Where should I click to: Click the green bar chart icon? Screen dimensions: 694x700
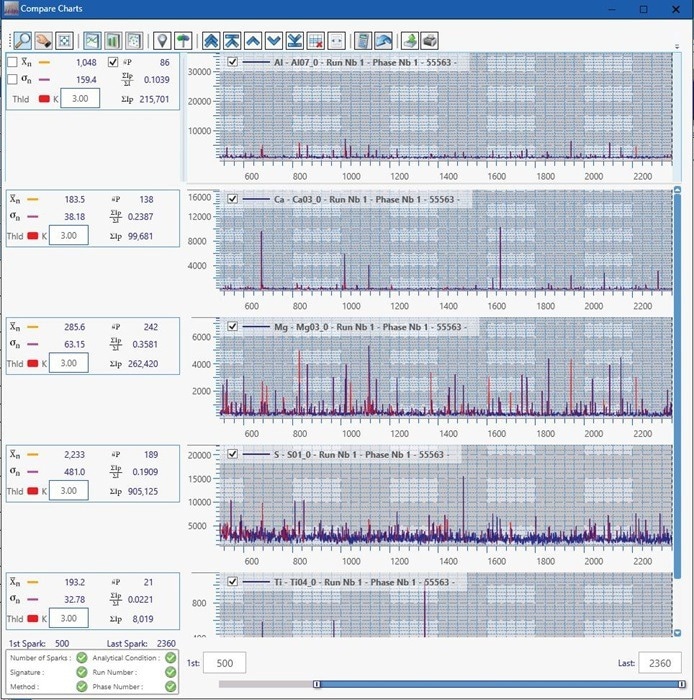pos(112,41)
